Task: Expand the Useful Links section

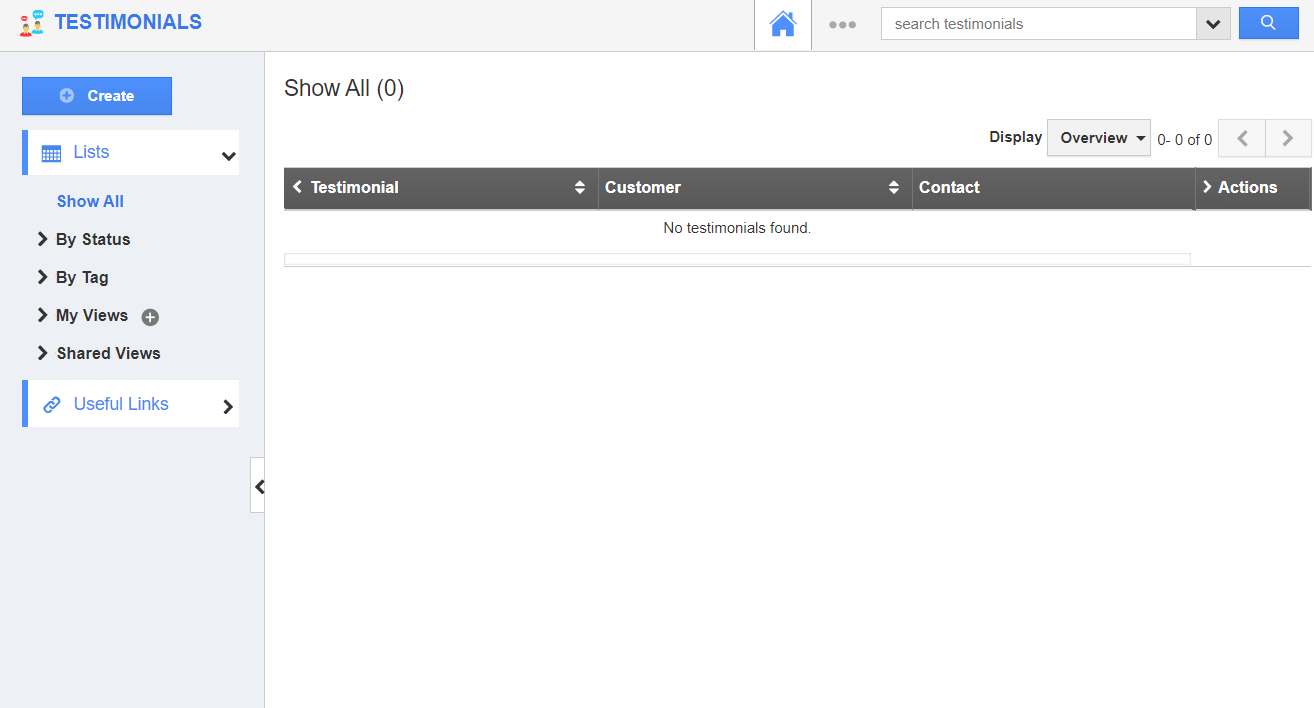Action: click(228, 406)
